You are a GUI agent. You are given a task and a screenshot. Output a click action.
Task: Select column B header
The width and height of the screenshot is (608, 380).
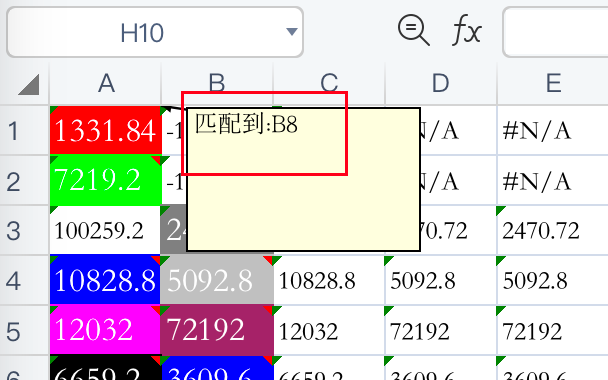pyautogui.click(x=217, y=83)
